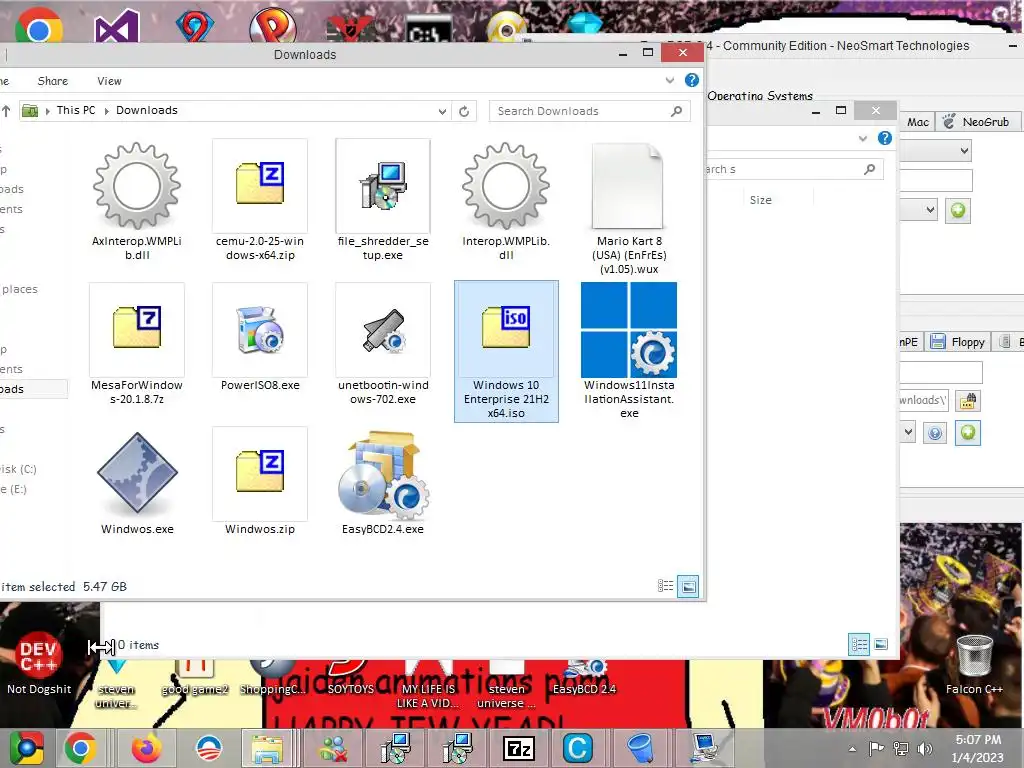Open the Recycle Bin labeled Falcon C++
Screen dimensions: 1024x768
pyautogui.click(x=974, y=664)
